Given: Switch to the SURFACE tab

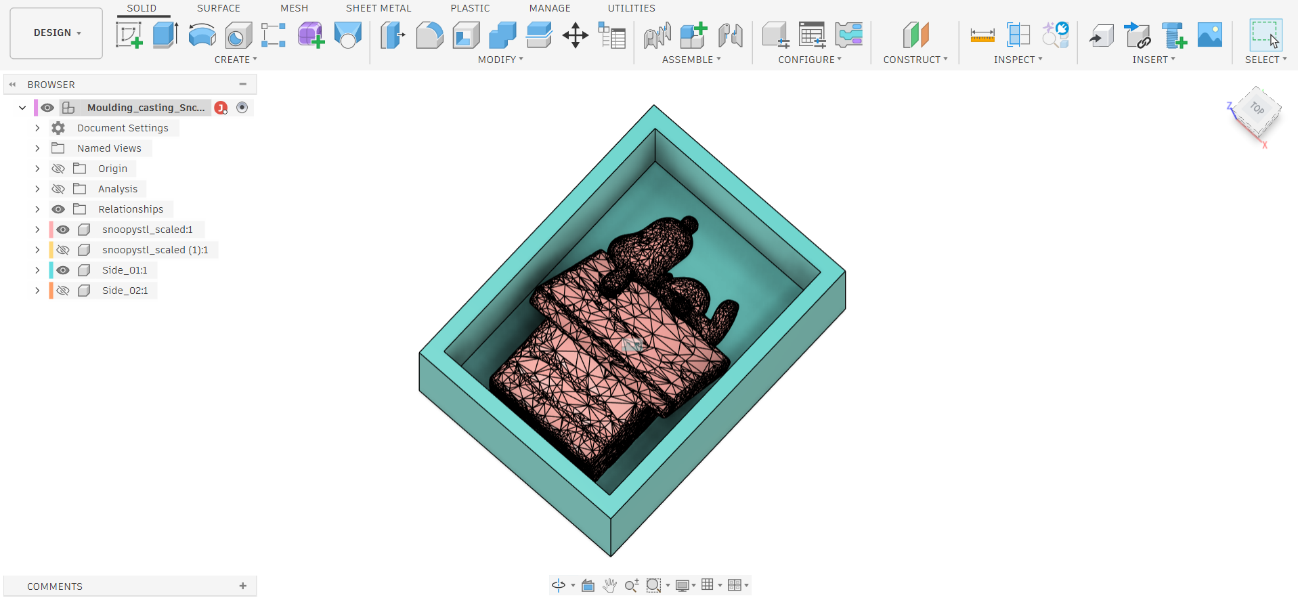Looking at the screenshot, I should 218,8.
